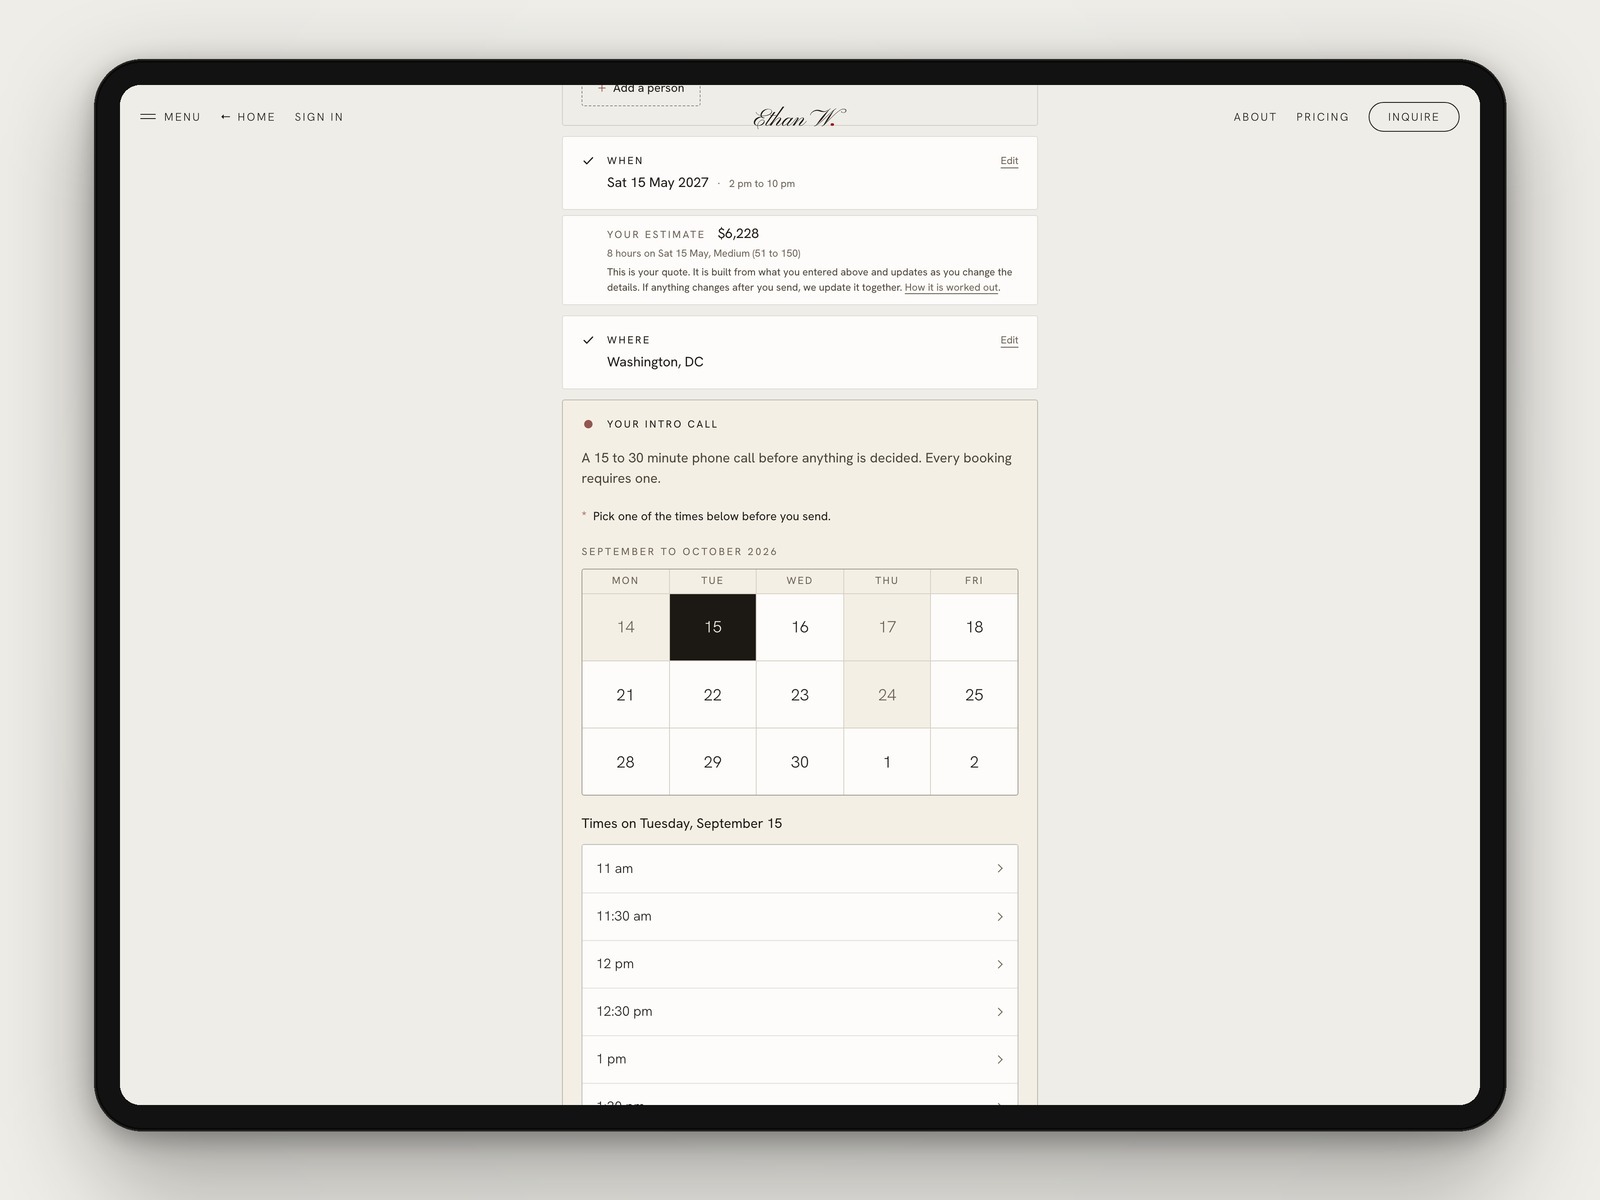Select September 14 on the calendar
The height and width of the screenshot is (1200, 1600).
[626, 627]
